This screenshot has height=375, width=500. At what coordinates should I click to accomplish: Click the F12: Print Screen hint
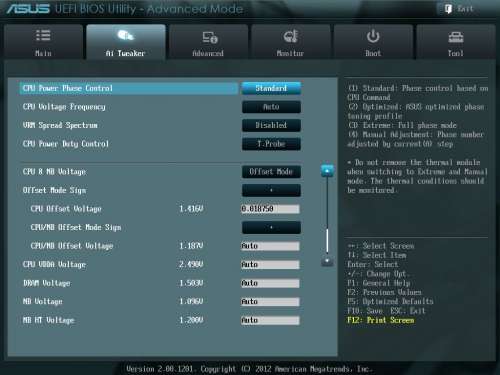click(381, 320)
